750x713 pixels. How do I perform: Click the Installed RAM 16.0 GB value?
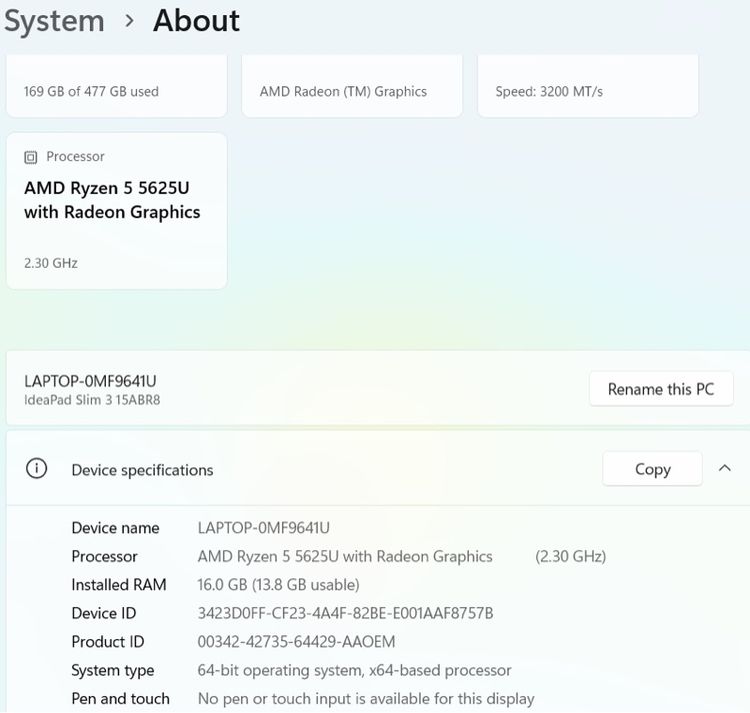coord(278,585)
